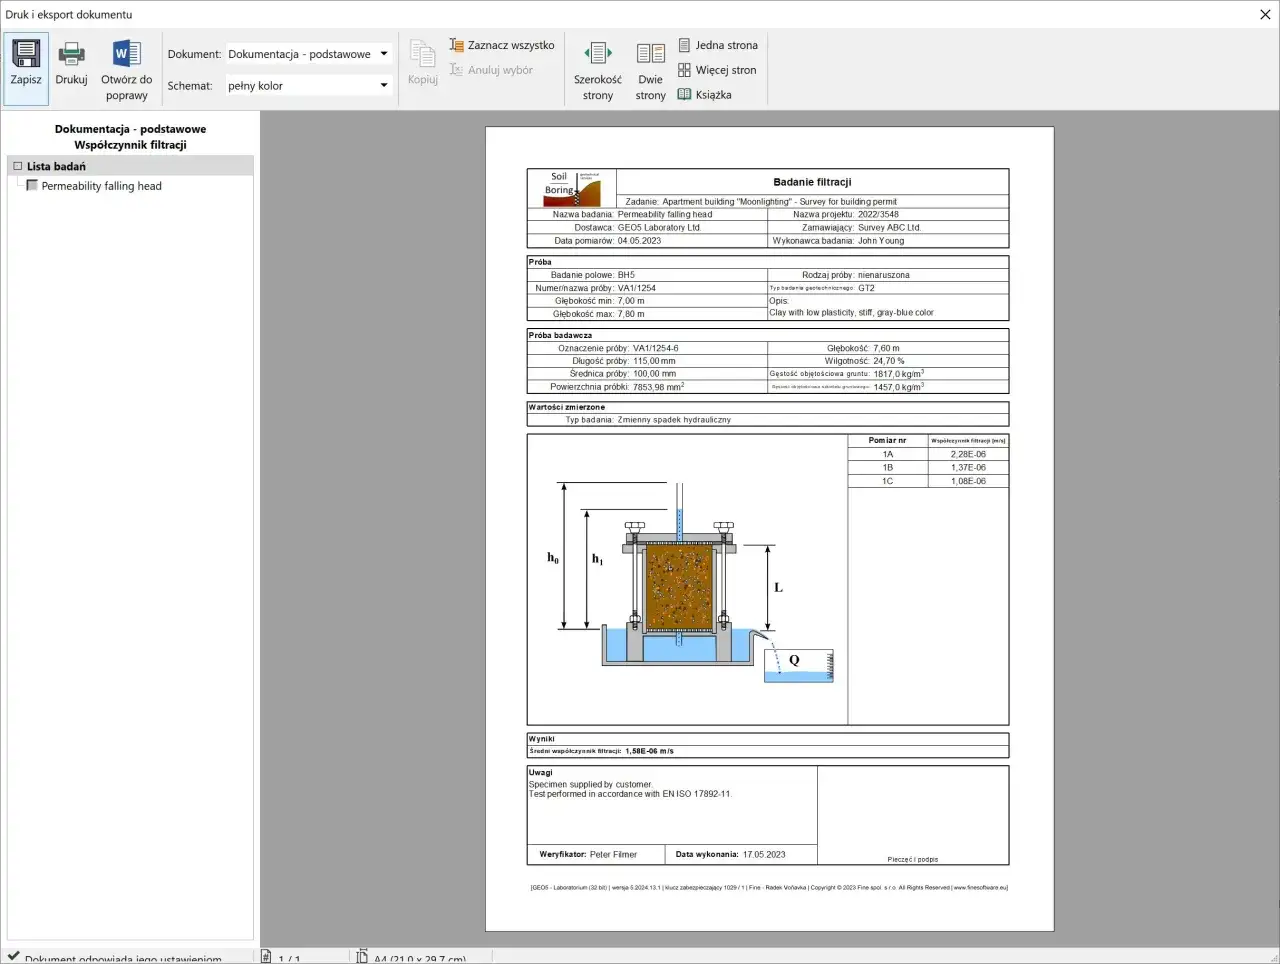Choose Więcej stron multi-page view
Screen dimensions: 1280x964
pyautogui.click(x=717, y=70)
